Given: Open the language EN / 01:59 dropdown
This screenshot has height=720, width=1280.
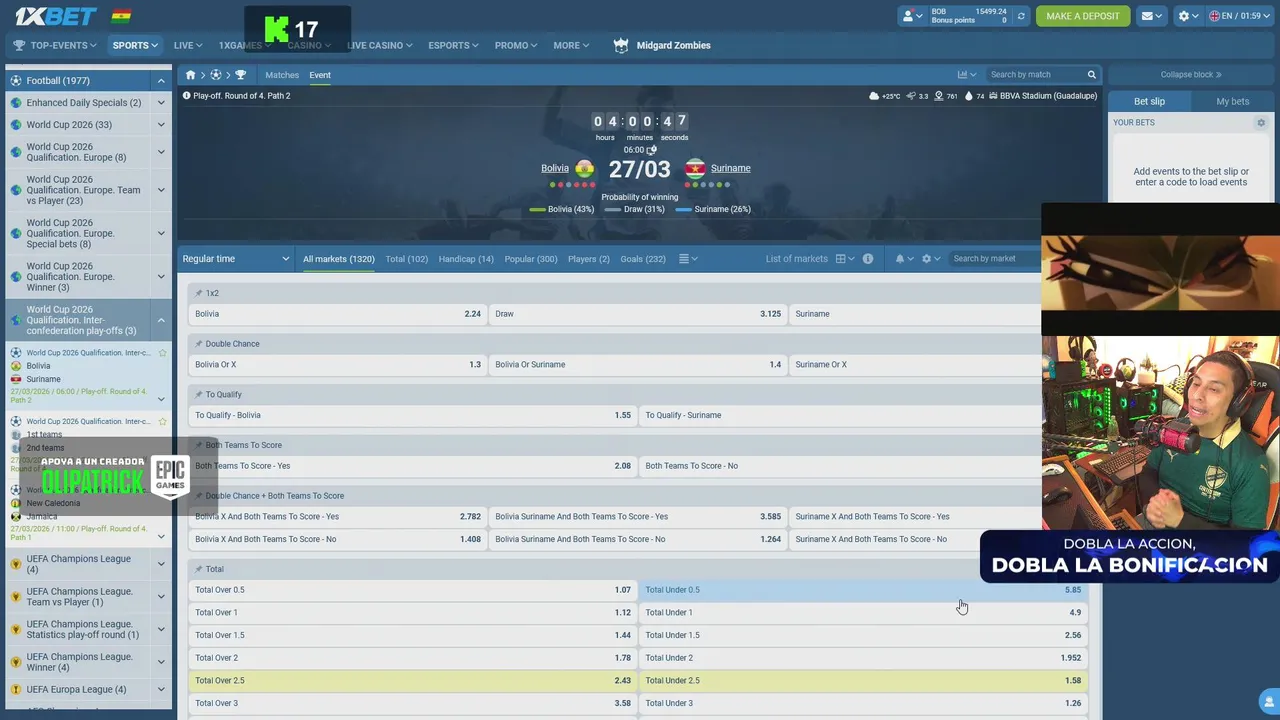Looking at the screenshot, I should coord(1238,16).
